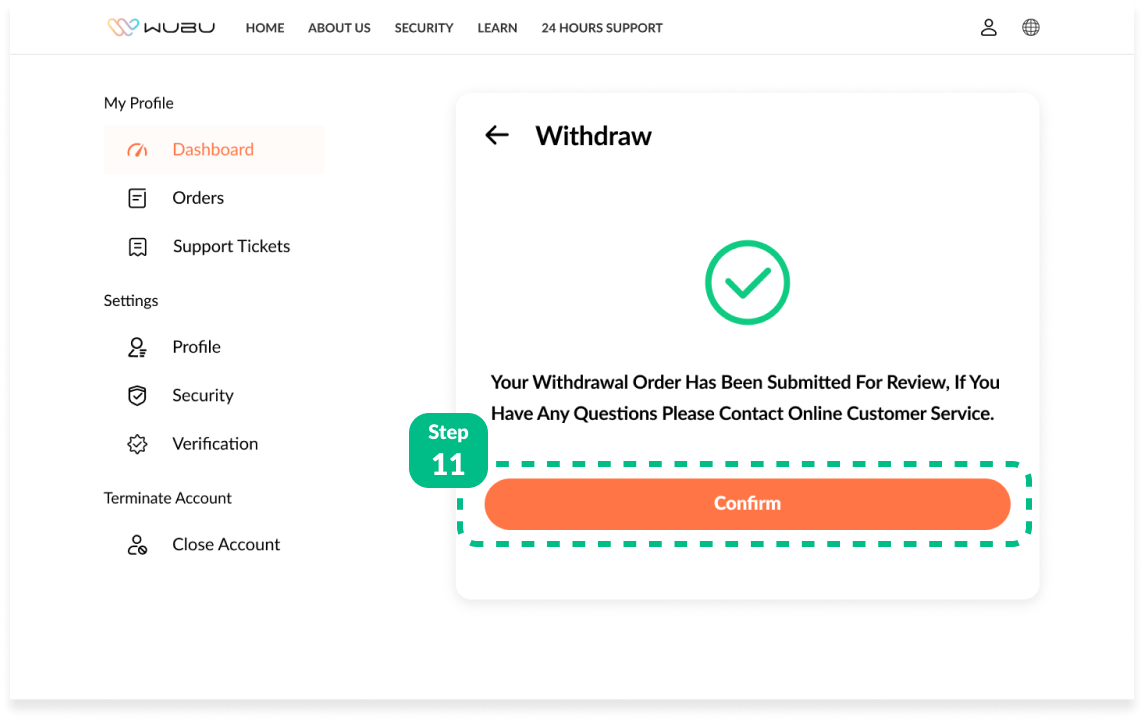Viewport: 1144px width, 720px height.
Task: Click the globe language icon
Action: click(1031, 27)
